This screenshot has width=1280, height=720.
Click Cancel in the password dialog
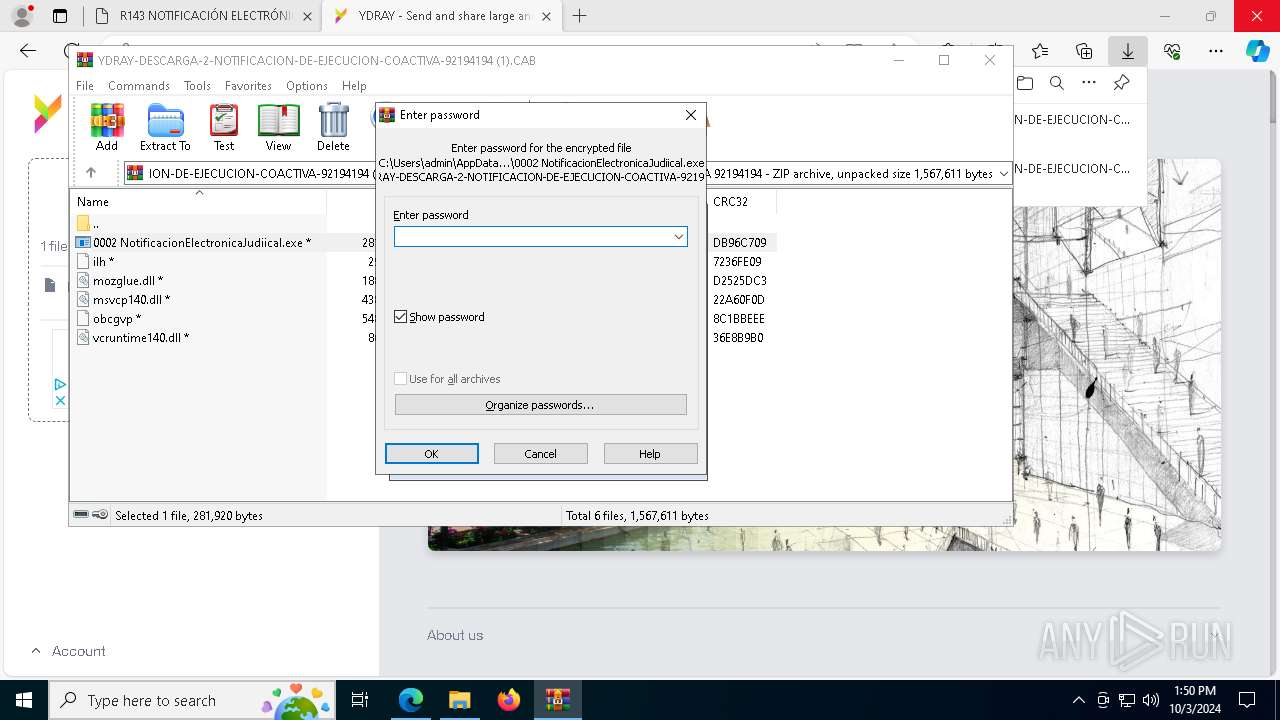[541, 454]
